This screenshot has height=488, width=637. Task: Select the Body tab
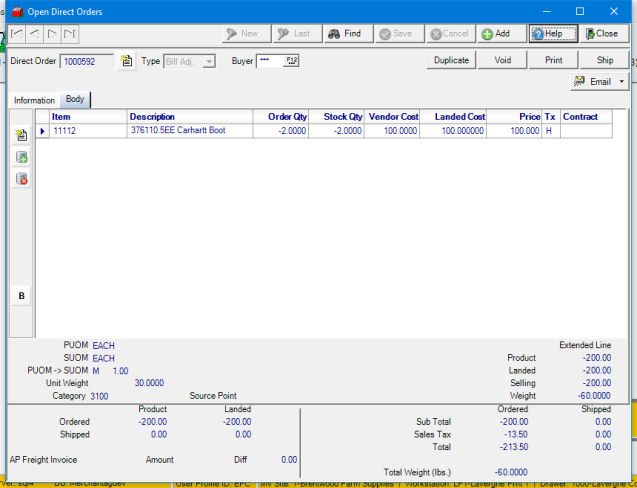click(75, 100)
